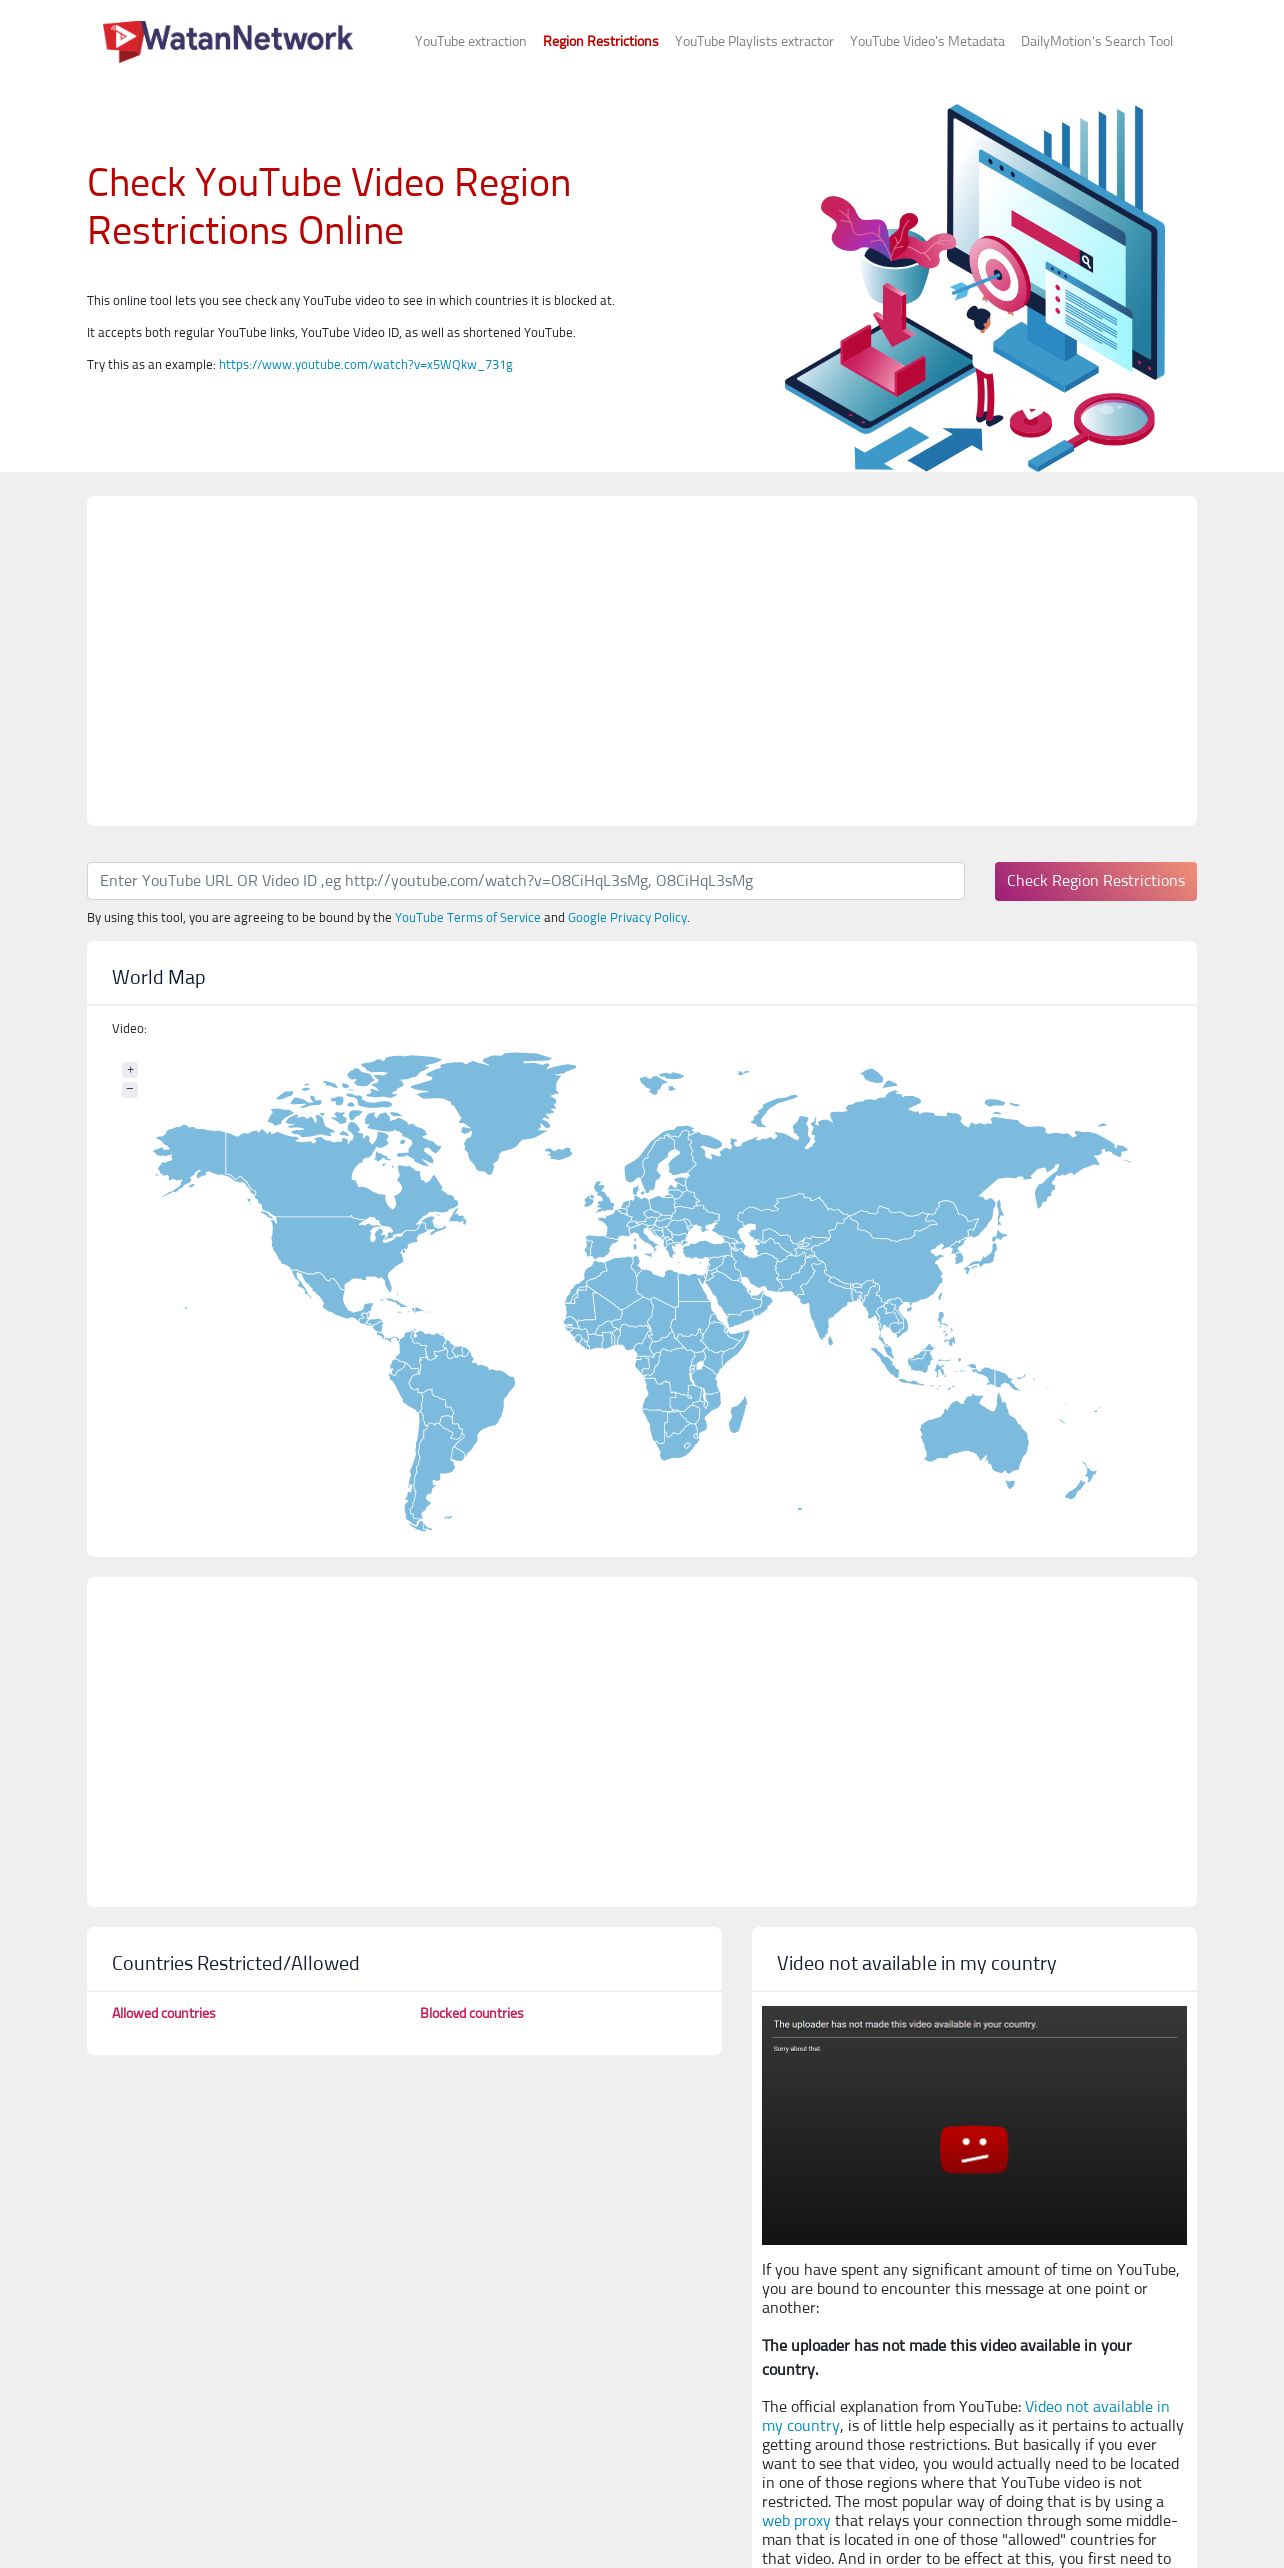Viewport: 1284px width, 2568px height.
Task: Open YouTube Terms of Service link
Action: click(x=467, y=918)
